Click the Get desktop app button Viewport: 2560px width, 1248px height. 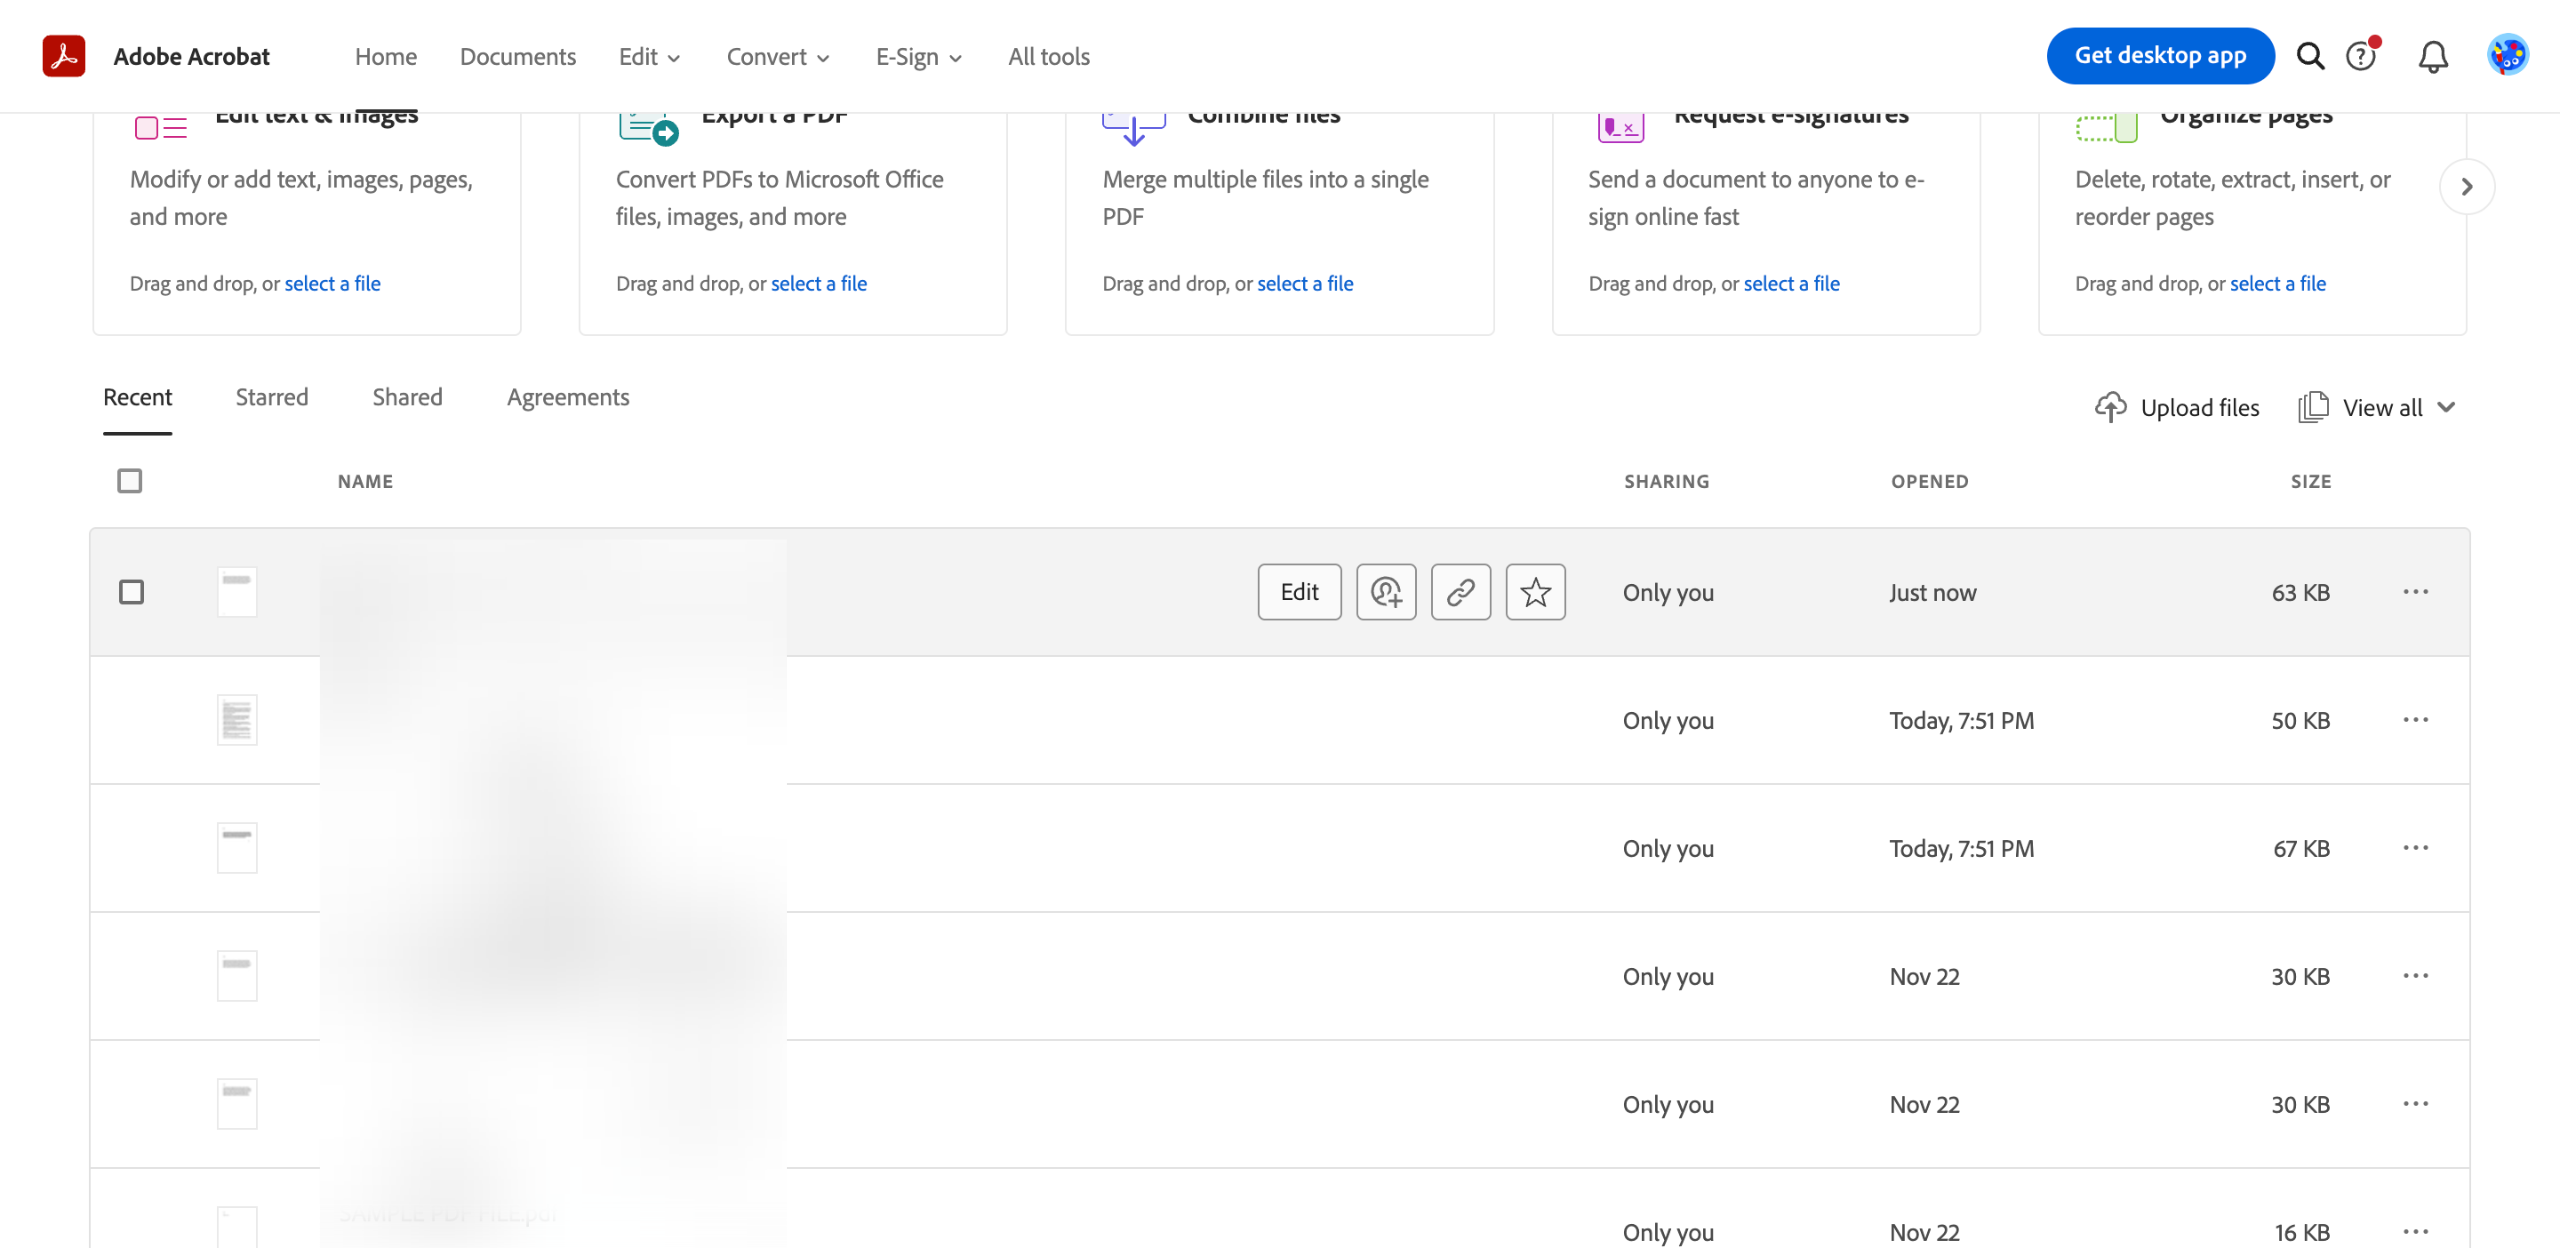click(2160, 56)
